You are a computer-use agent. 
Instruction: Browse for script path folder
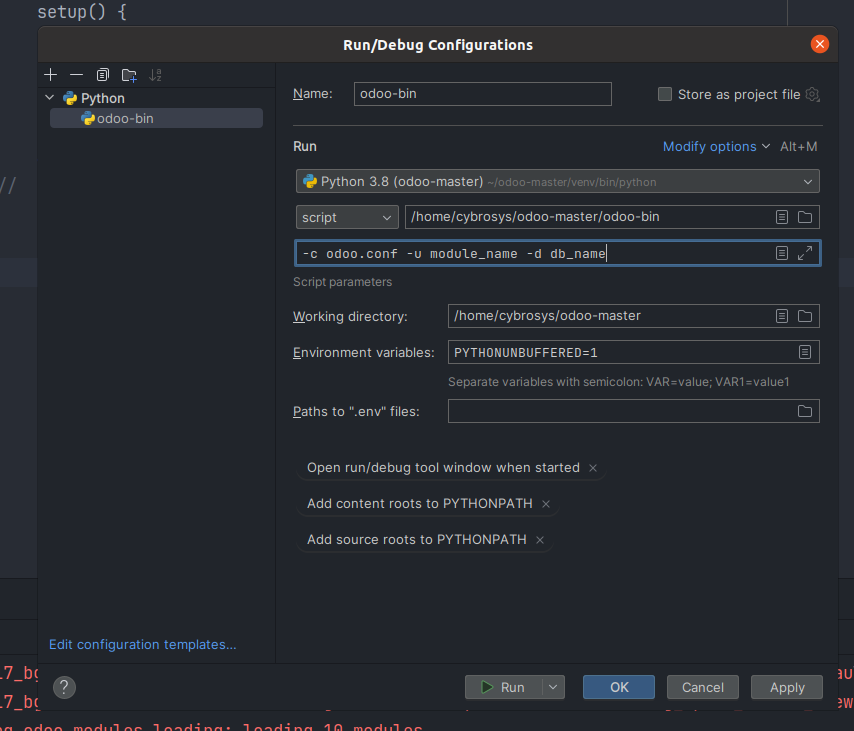click(805, 217)
